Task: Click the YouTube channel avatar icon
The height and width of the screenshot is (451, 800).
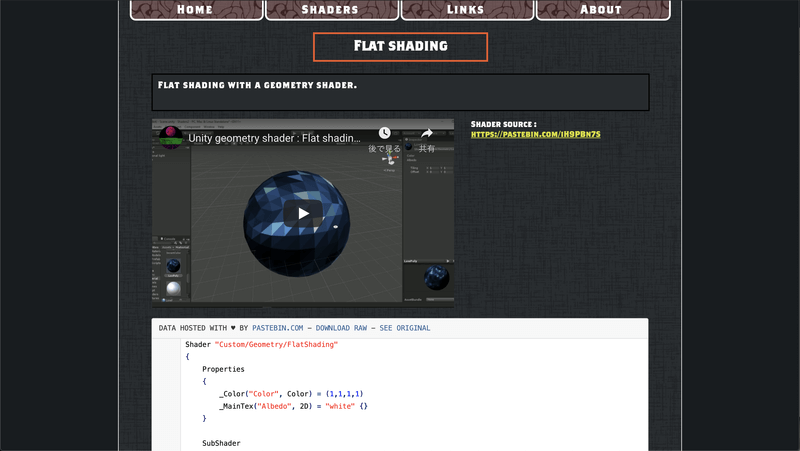Action: point(171,137)
